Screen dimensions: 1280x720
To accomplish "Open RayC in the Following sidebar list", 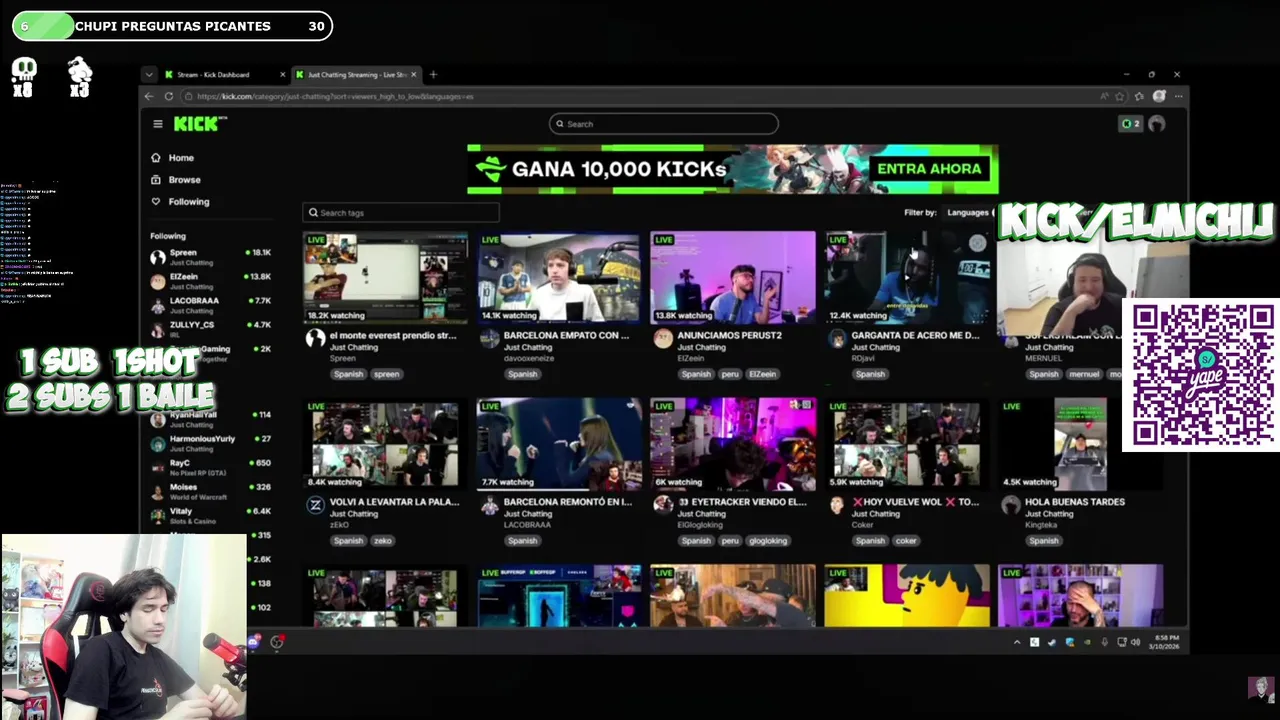I will (x=210, y=467).
